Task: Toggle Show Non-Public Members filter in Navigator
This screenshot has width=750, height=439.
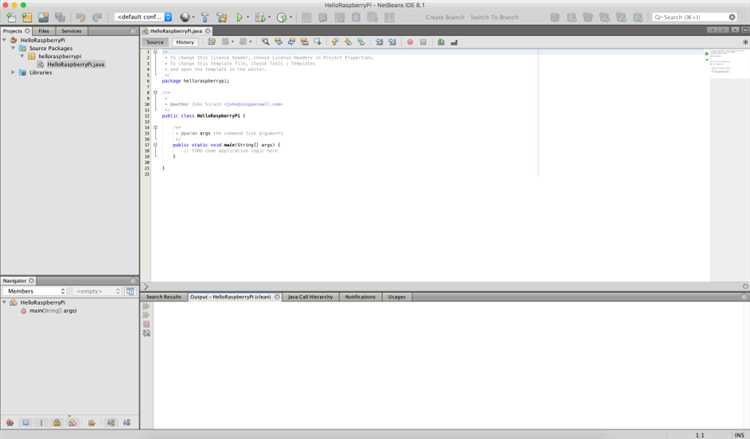Action: coord(56,423)
